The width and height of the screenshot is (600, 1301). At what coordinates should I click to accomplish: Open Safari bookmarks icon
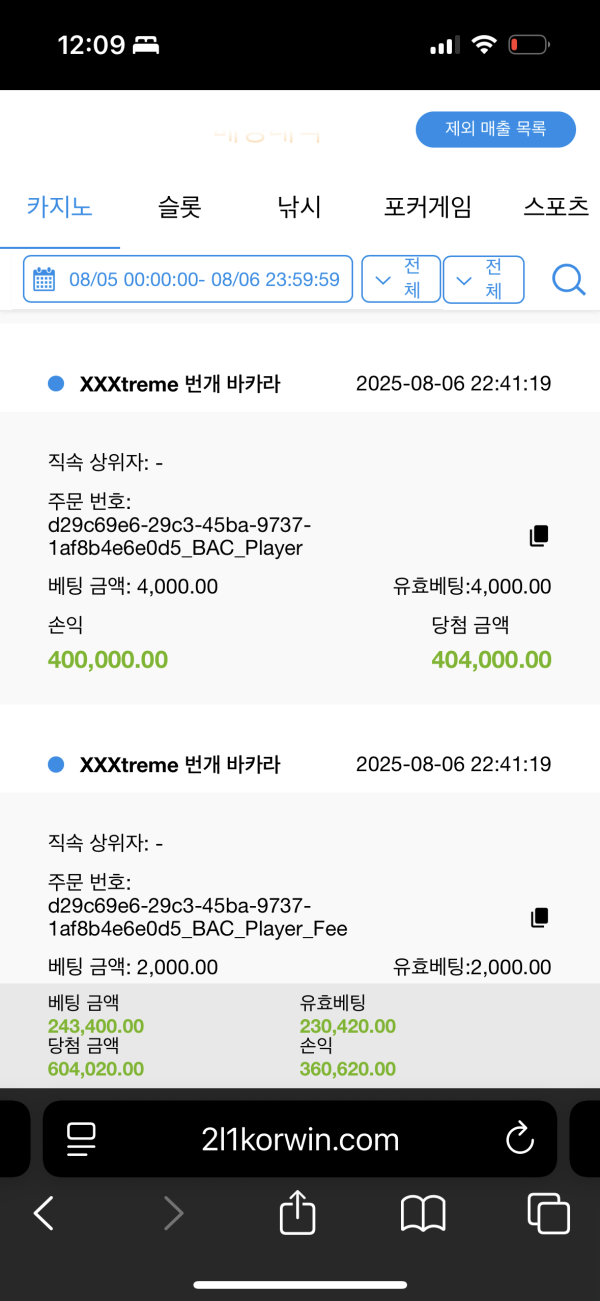click(423, 1214)
